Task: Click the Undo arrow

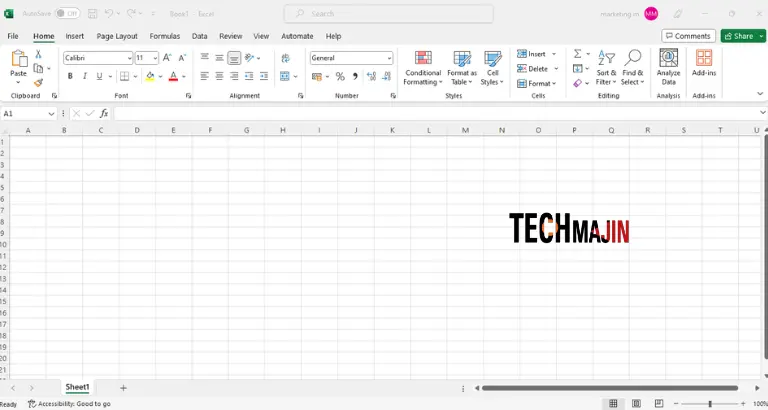Action: pos(109,14)
